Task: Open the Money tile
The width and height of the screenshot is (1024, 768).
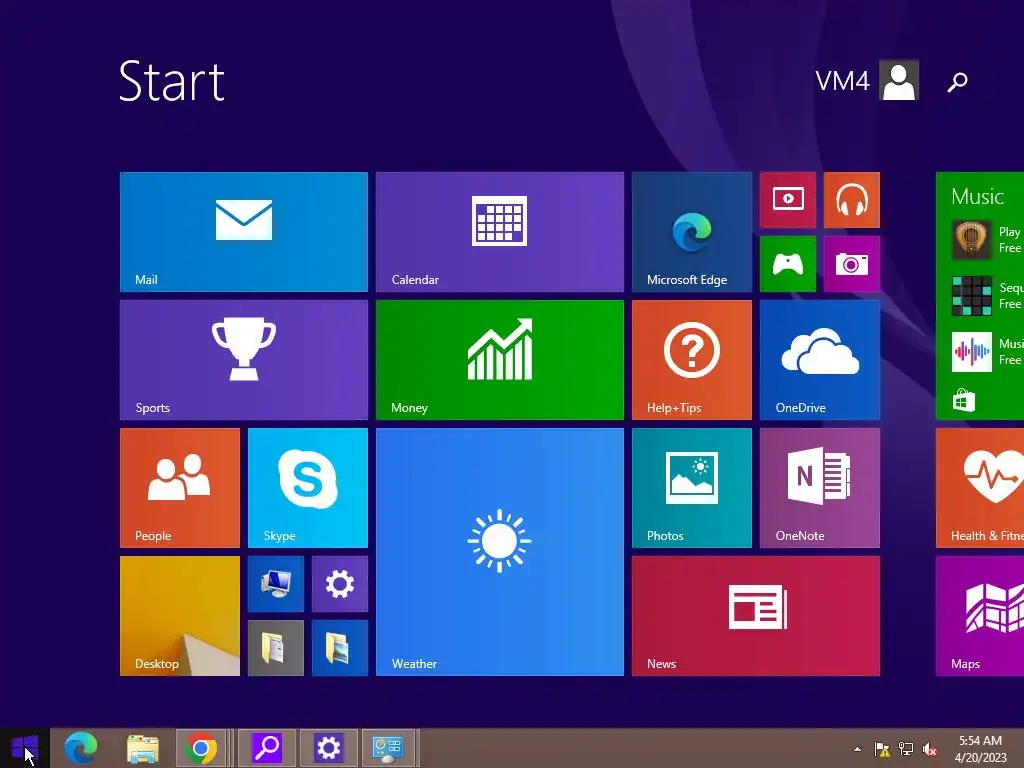Action: tap(500, 360)
